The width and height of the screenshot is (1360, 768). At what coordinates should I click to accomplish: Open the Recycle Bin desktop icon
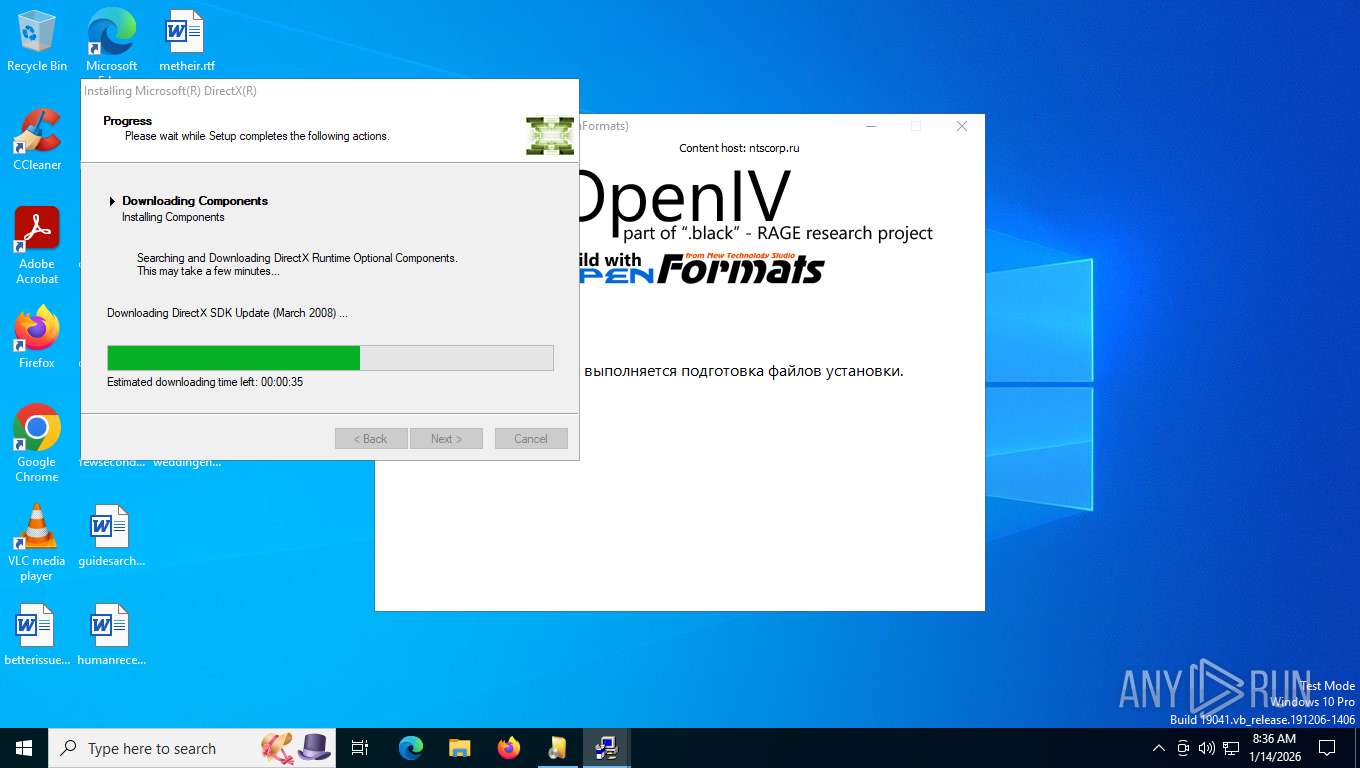coord(37,41)
